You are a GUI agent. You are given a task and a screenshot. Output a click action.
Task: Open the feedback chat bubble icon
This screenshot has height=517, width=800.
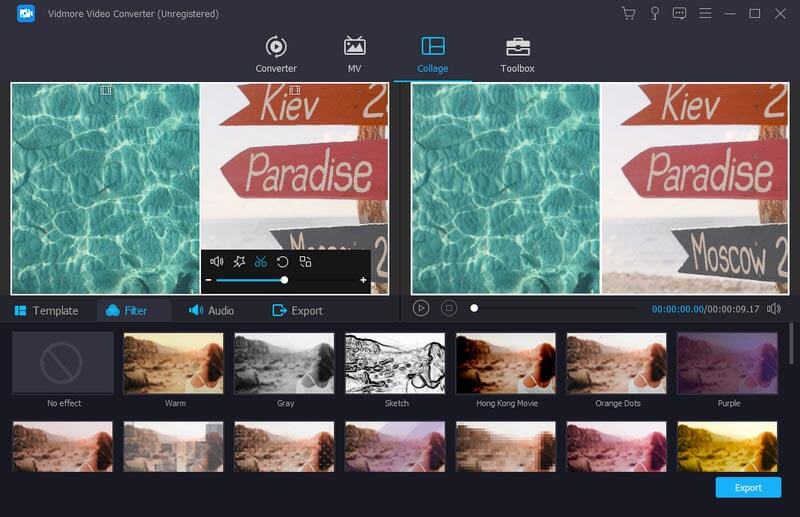(680, 14)
